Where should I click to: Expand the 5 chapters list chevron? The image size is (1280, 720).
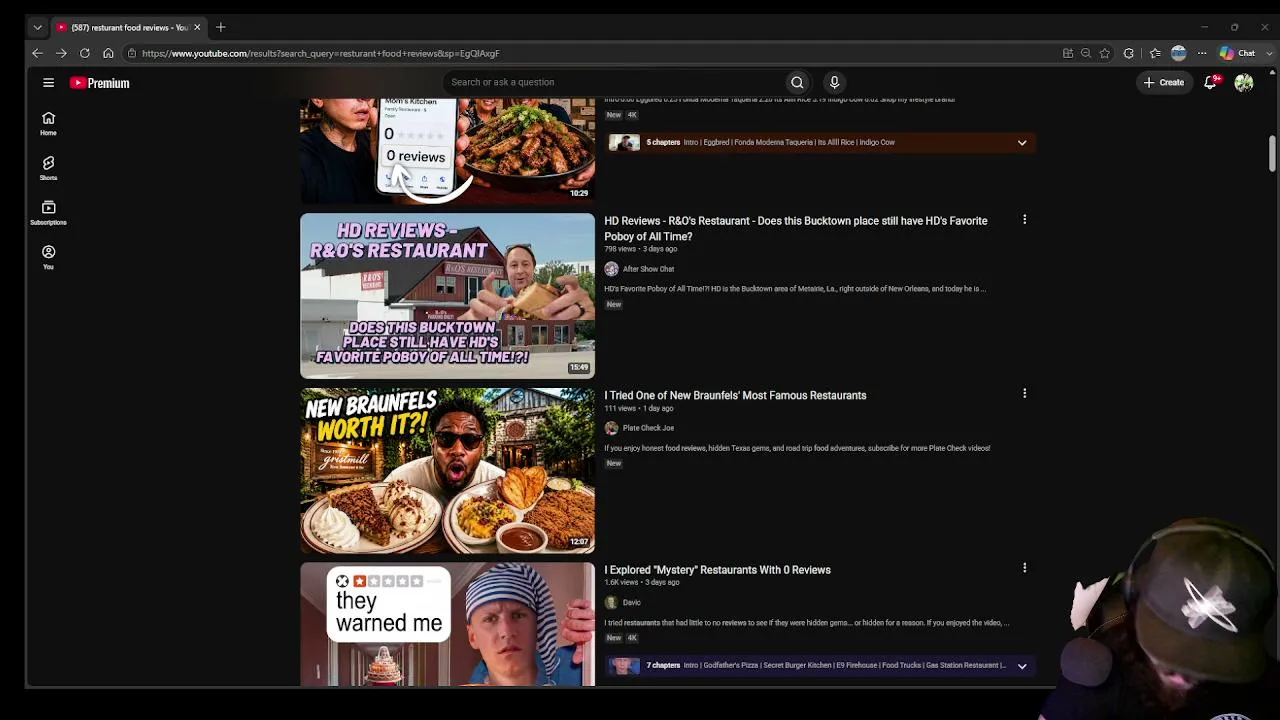pyautogui.click(x=1022, y=143)
